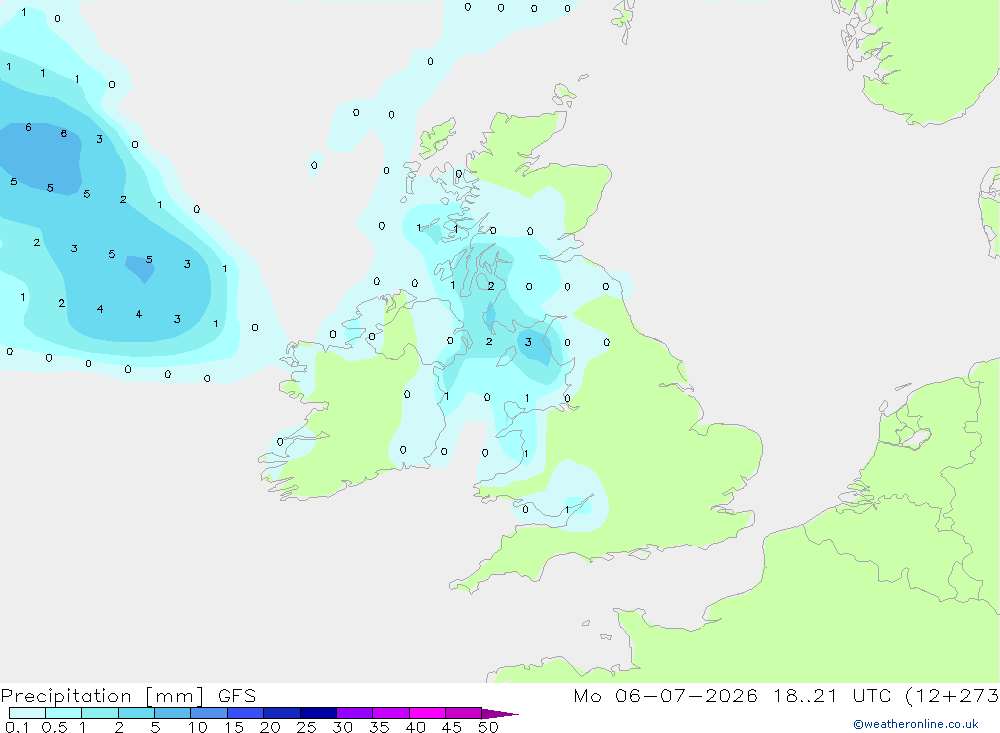
Task: Click the legend scale label '35'
Action: click(x=379, y=727)
